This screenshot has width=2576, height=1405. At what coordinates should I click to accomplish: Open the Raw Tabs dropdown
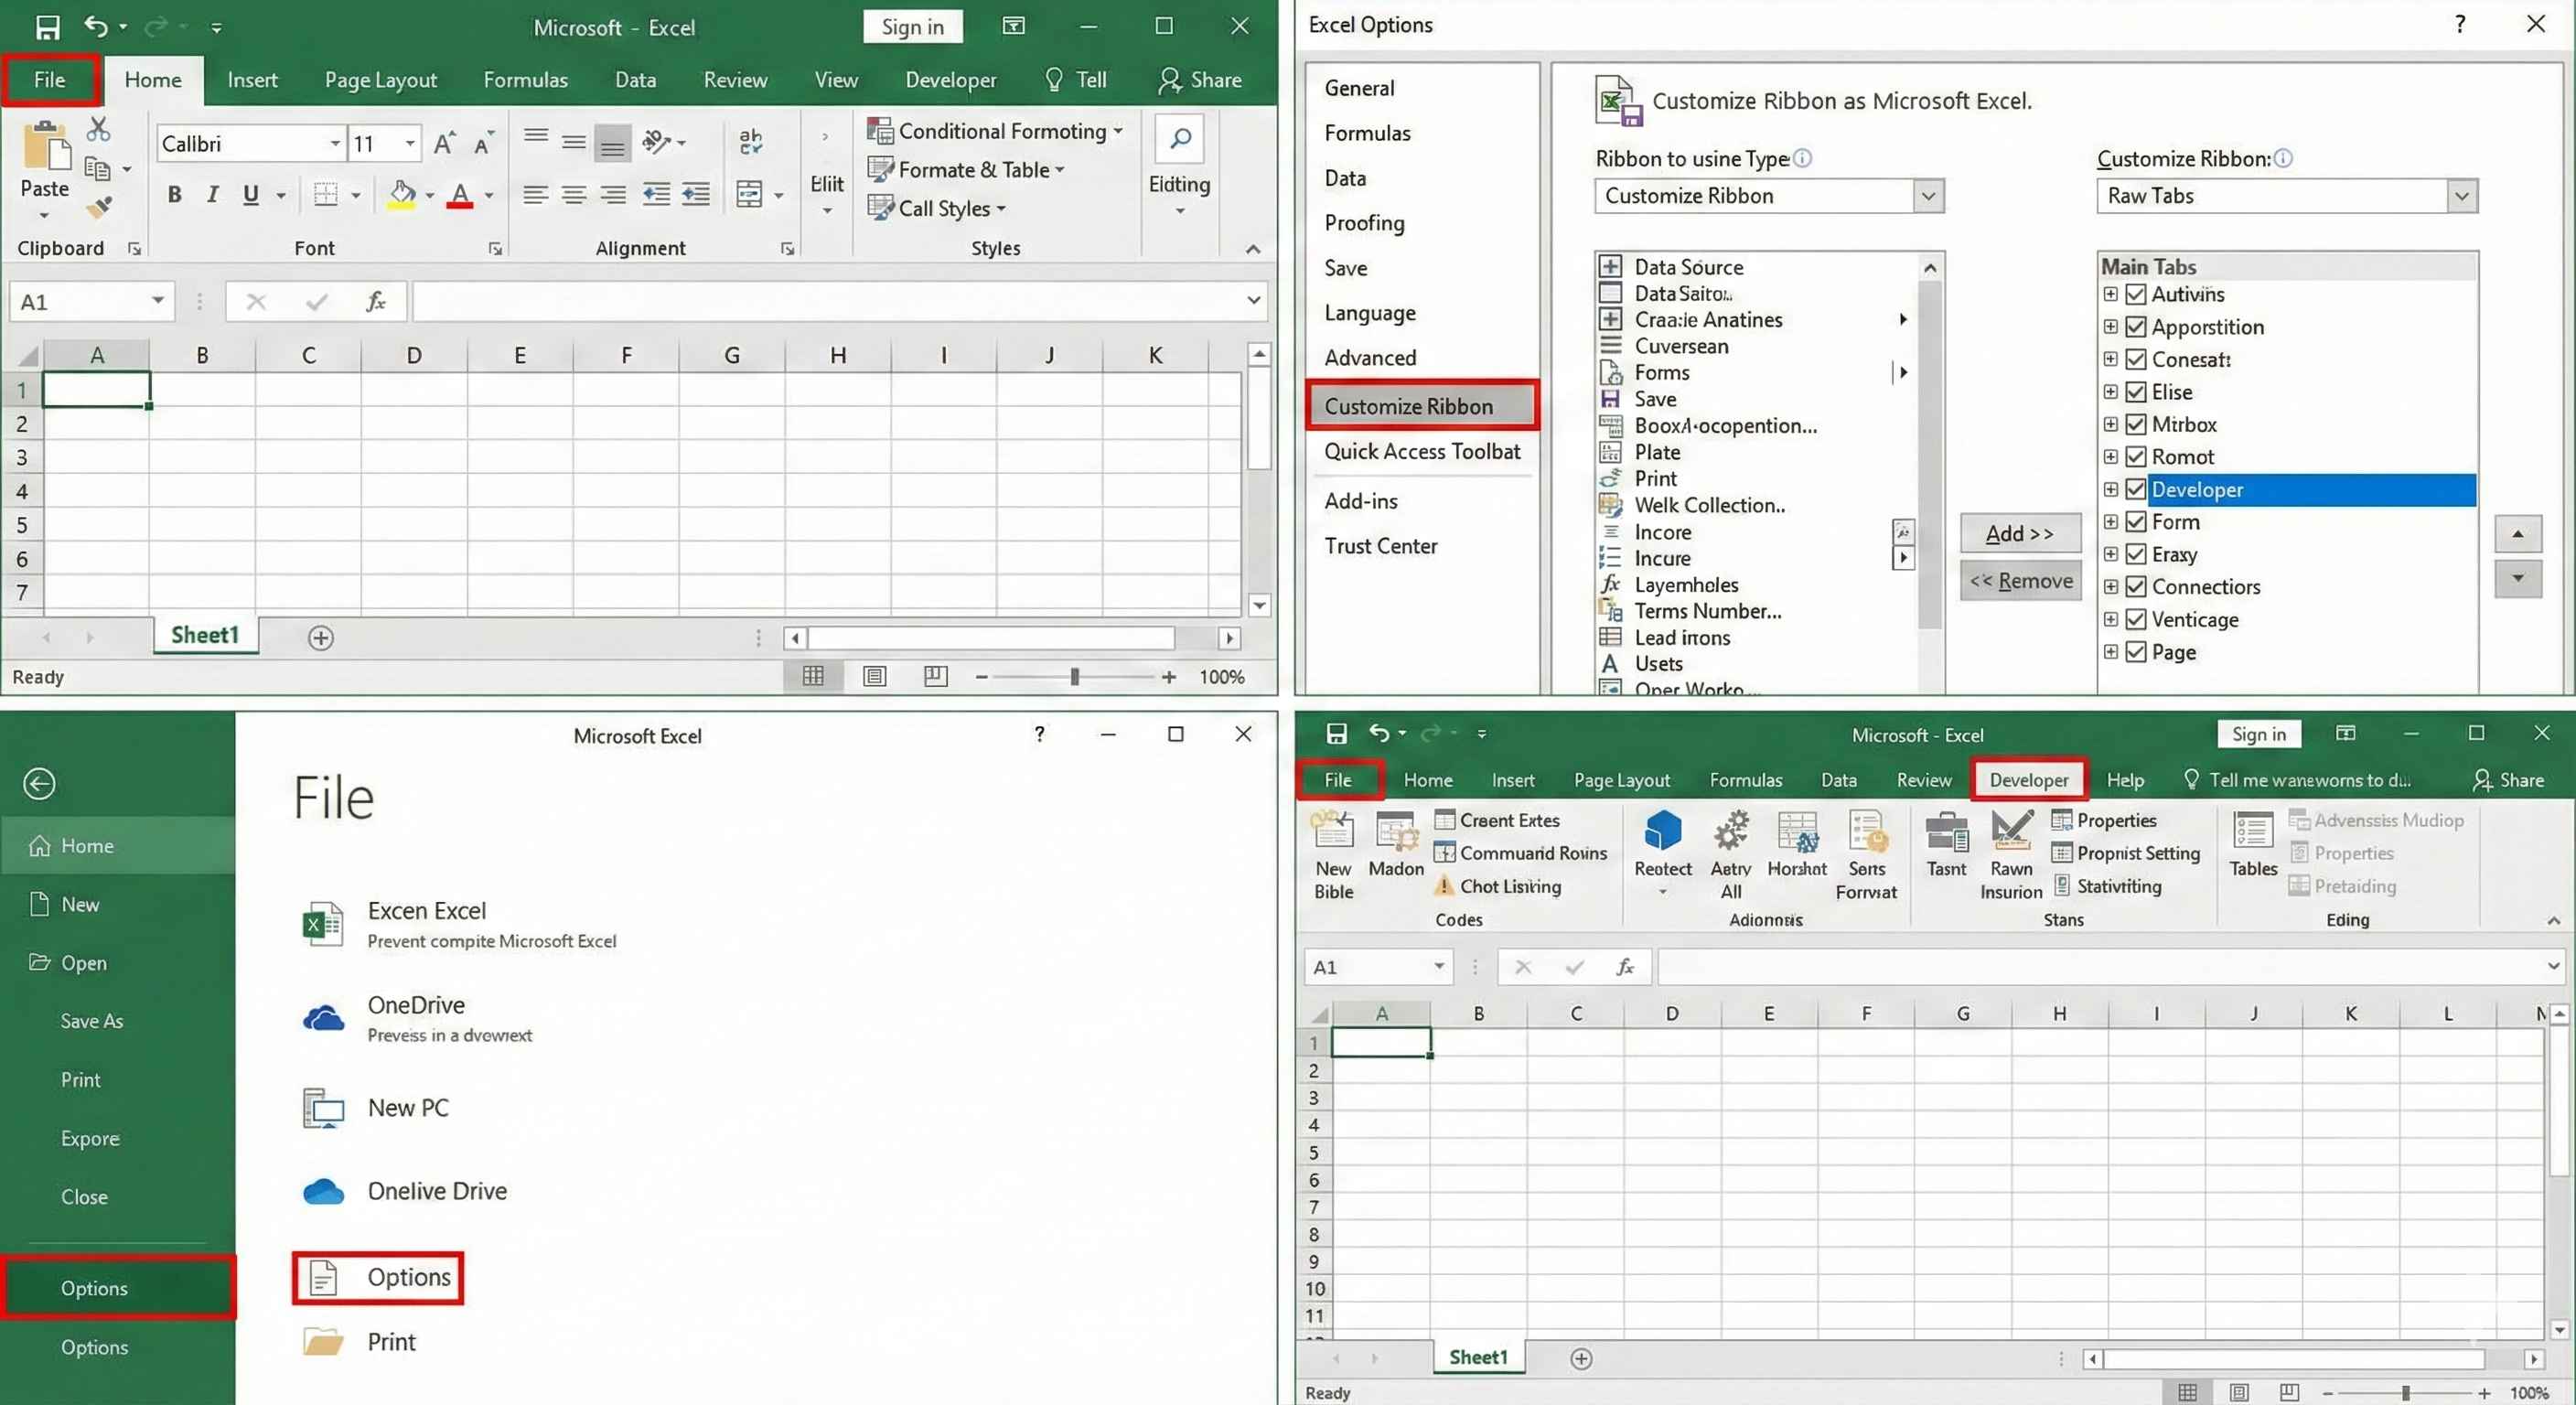(2461, 196)
